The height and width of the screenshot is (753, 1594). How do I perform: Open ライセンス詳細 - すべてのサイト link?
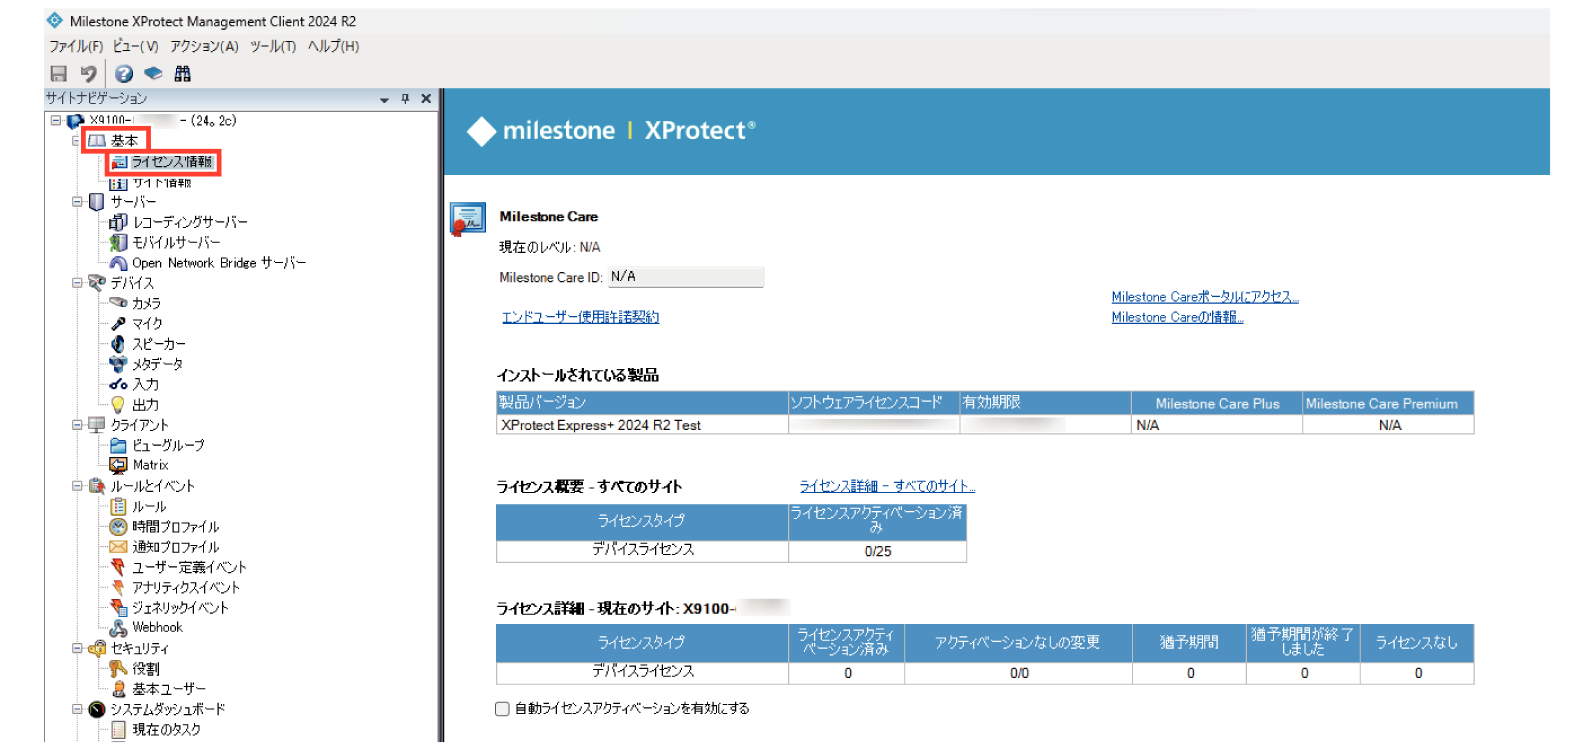pos(887,486)
